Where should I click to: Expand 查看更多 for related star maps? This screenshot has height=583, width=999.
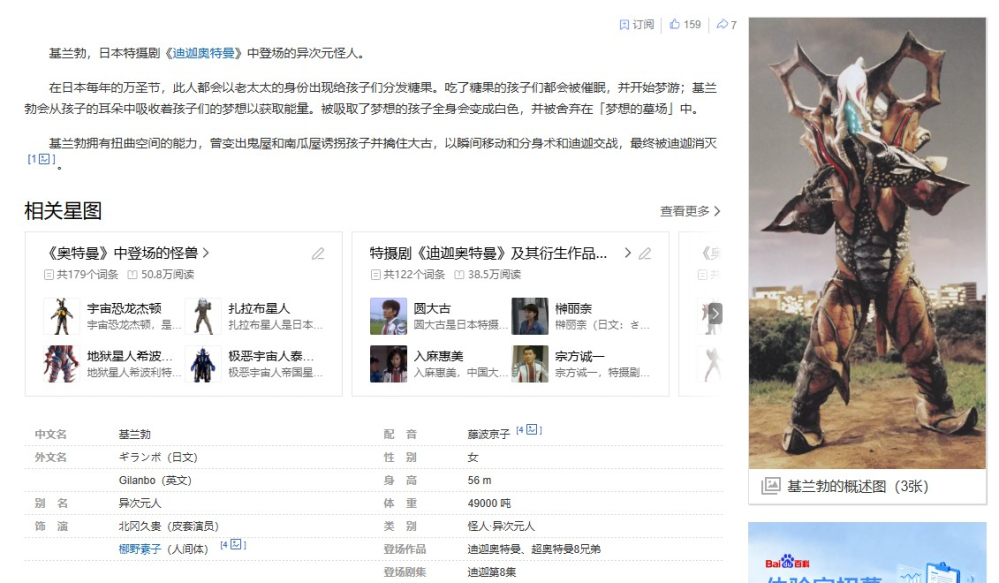tap(690, 211)
